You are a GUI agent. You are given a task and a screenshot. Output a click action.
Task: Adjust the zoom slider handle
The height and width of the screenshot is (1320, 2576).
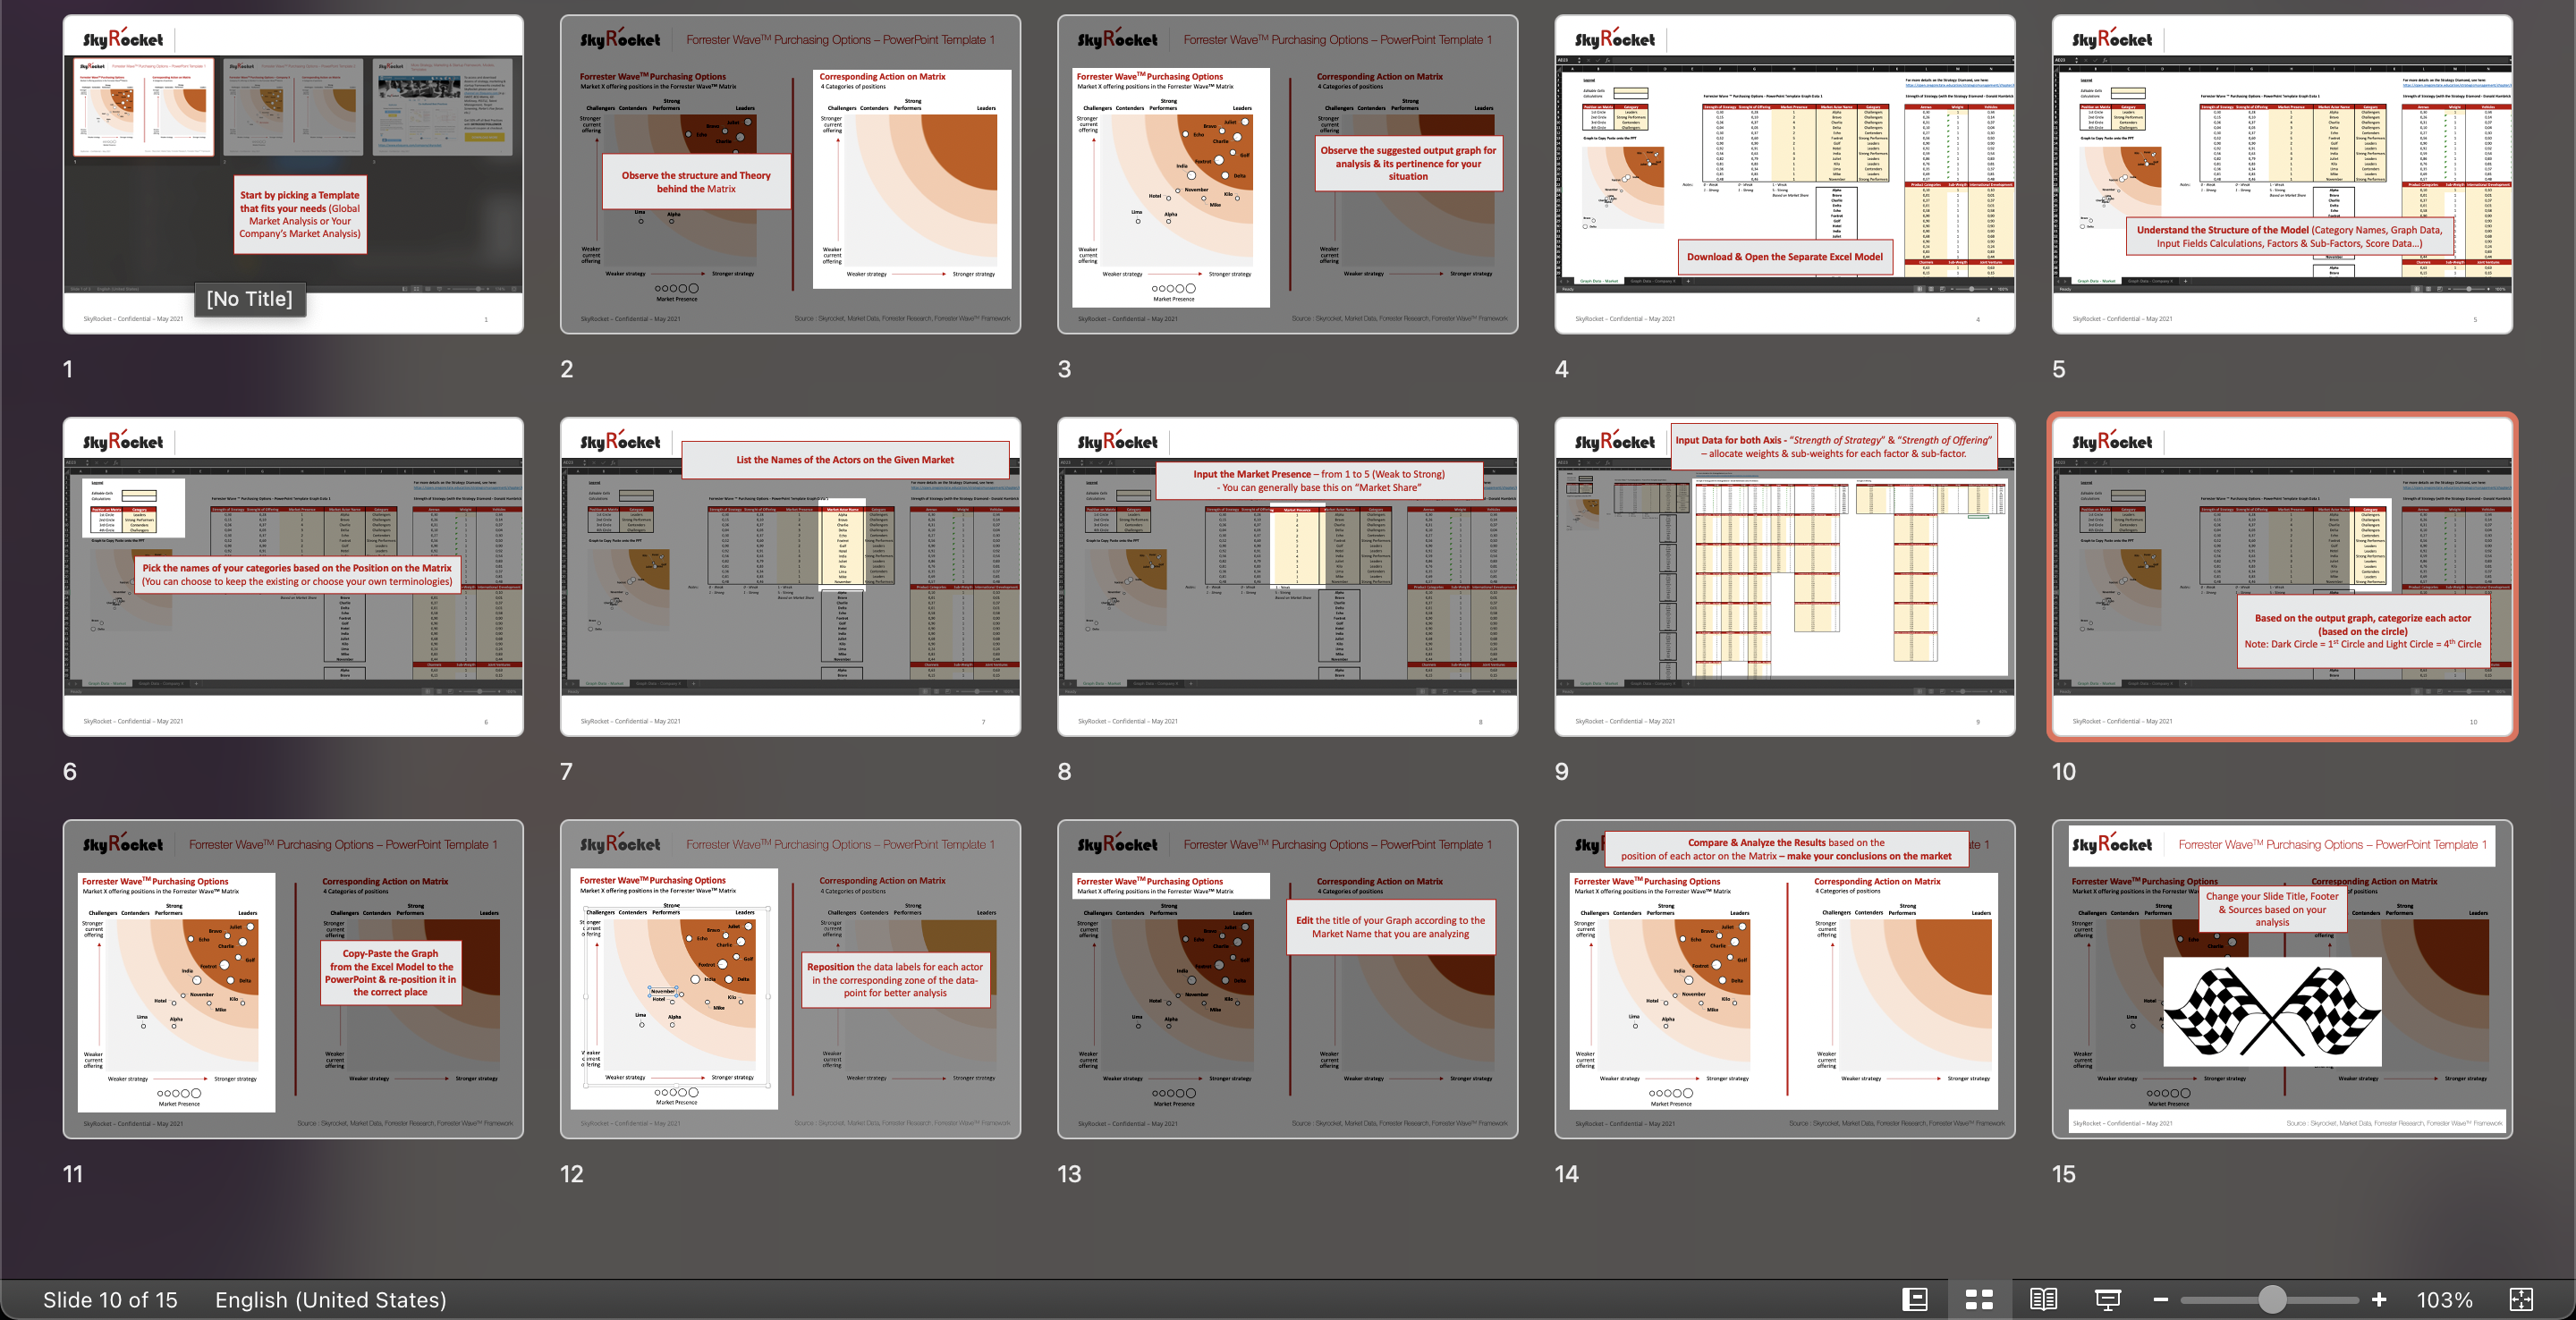coord(2272,1299)
